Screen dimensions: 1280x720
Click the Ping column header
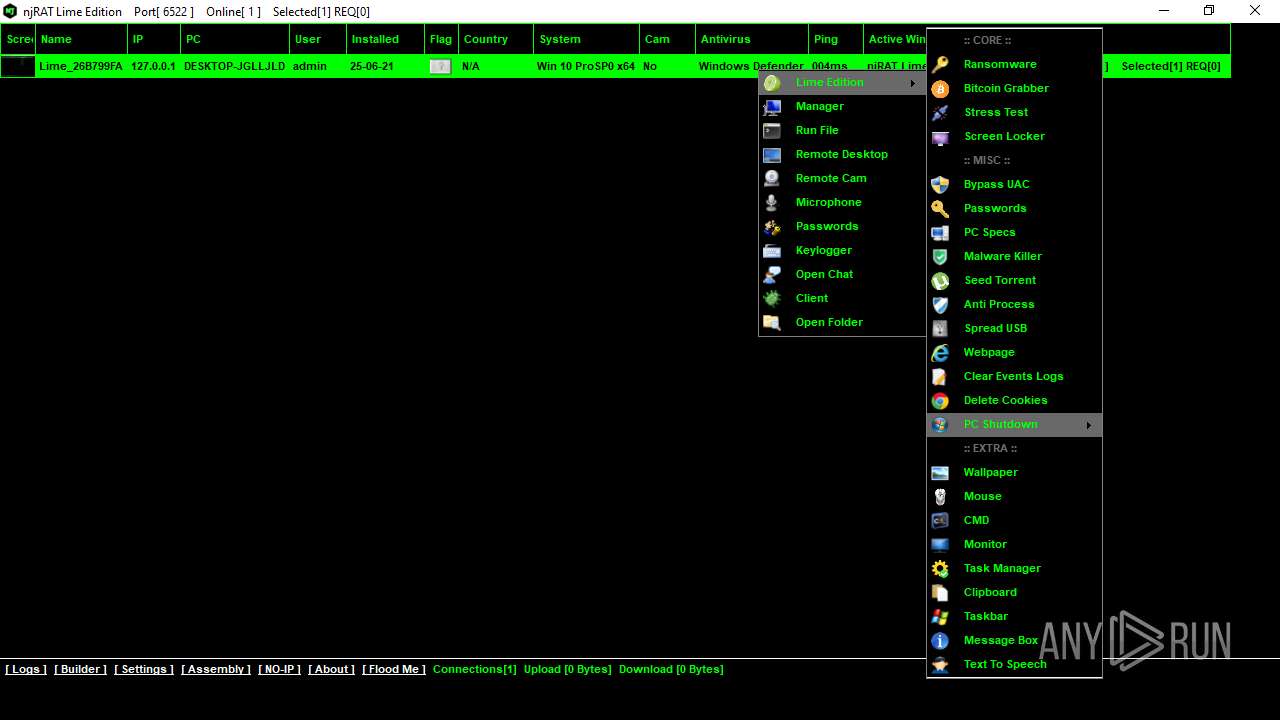pos(835,39)
